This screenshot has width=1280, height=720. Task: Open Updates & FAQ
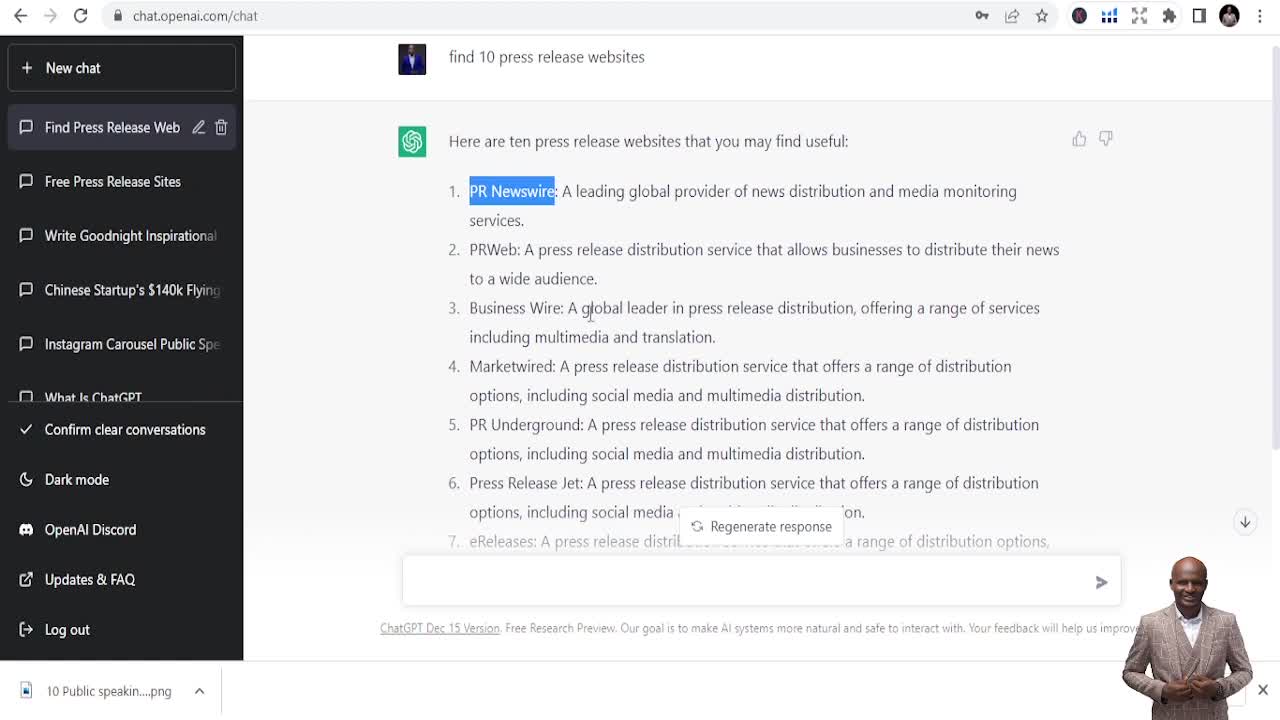click(121, 580)
